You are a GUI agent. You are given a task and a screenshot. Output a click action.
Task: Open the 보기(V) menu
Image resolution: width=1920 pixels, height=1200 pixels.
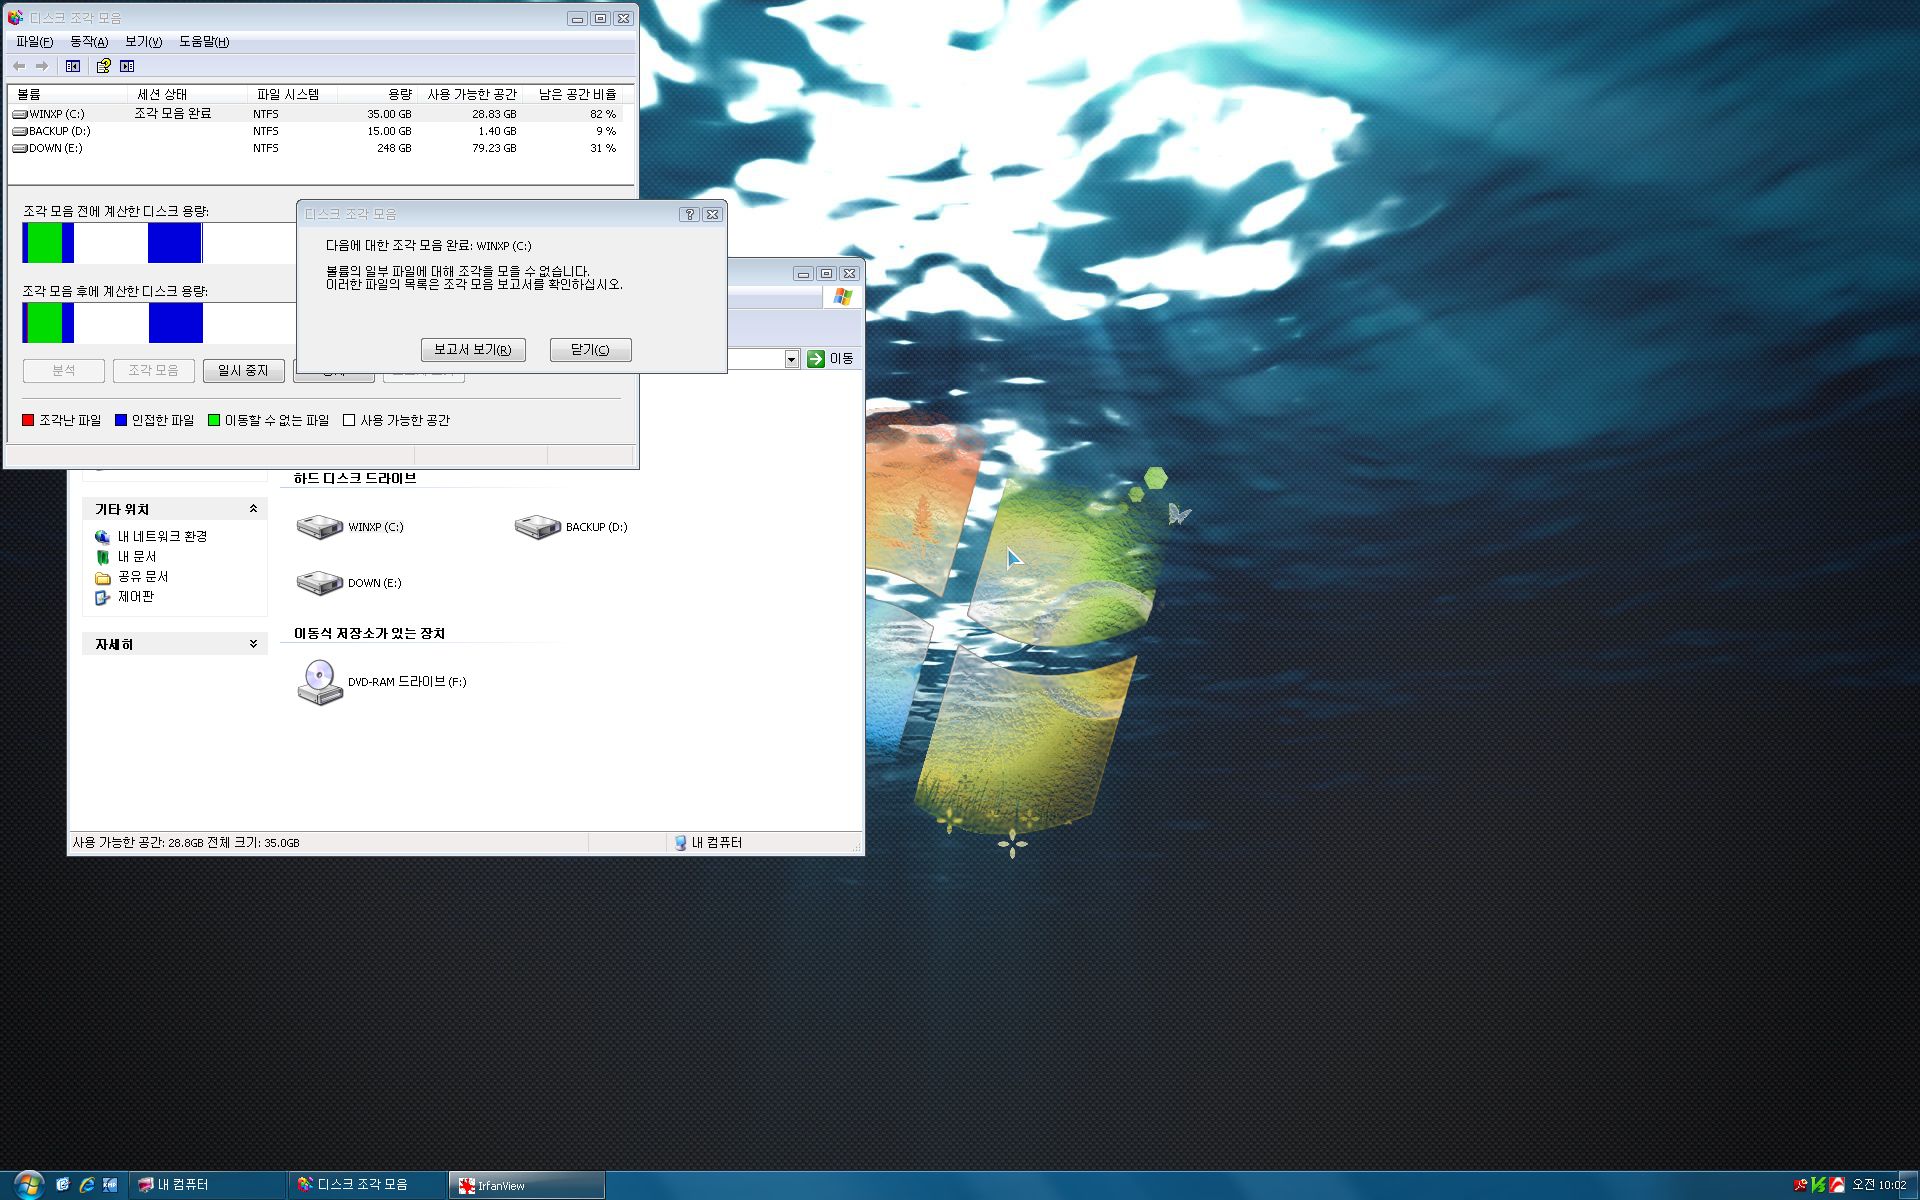(x=143, y=42)
